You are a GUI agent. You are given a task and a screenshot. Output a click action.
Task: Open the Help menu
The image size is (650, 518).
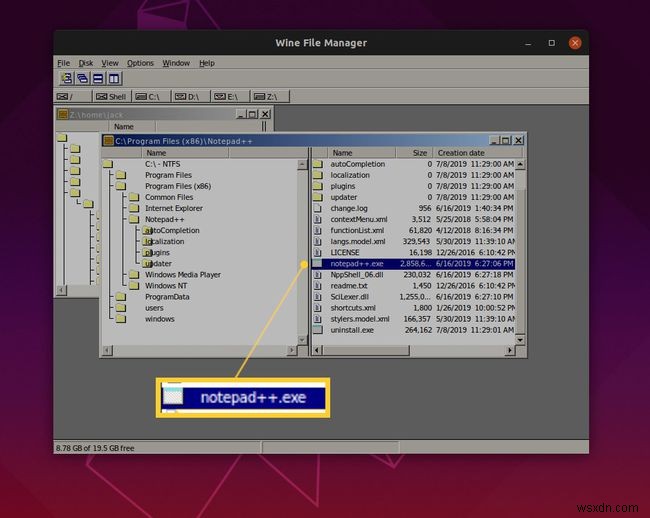[x=207, y=63]
